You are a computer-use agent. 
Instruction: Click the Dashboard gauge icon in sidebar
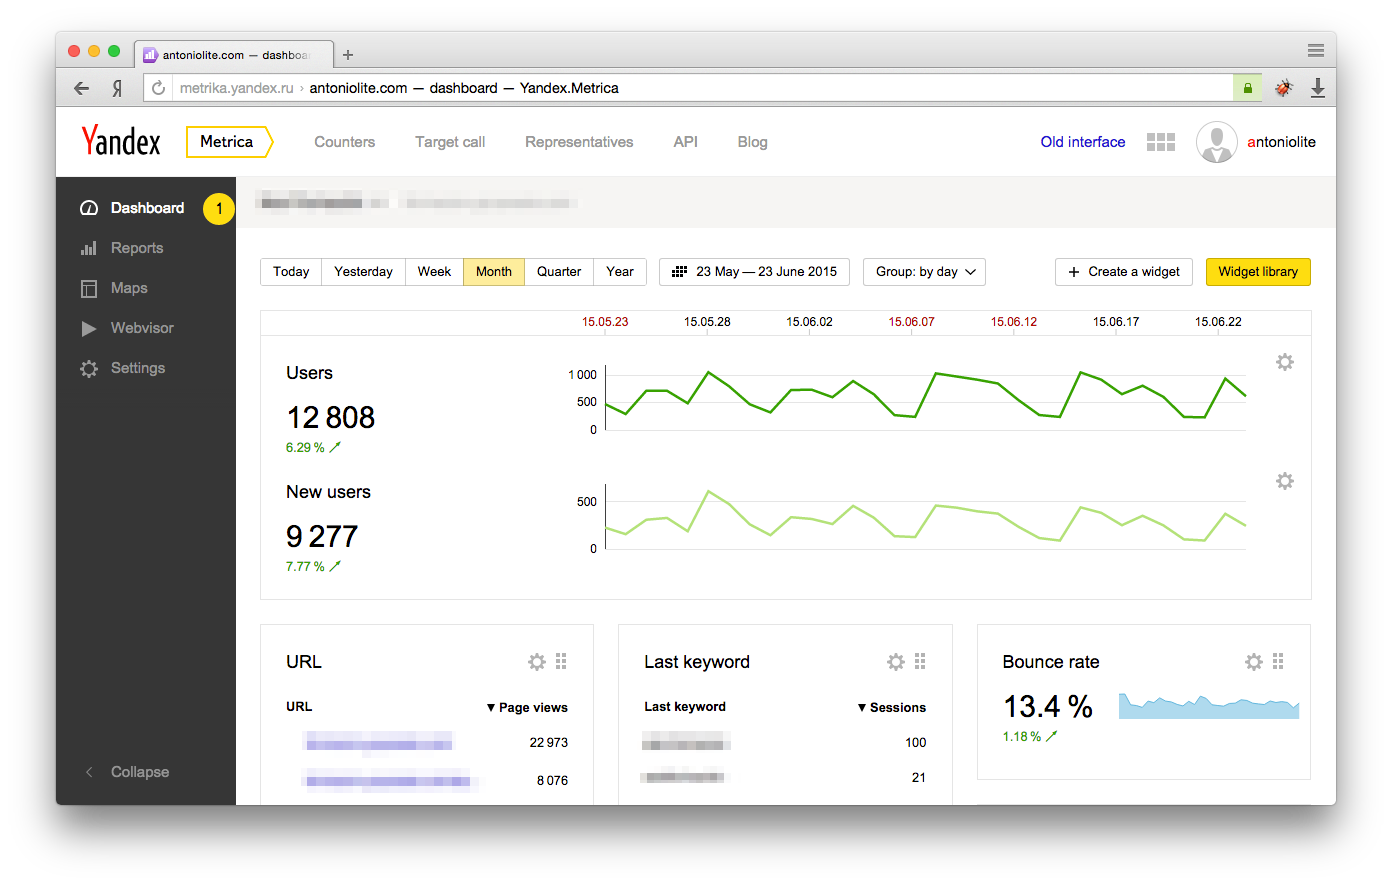click(x=89, y=208)
